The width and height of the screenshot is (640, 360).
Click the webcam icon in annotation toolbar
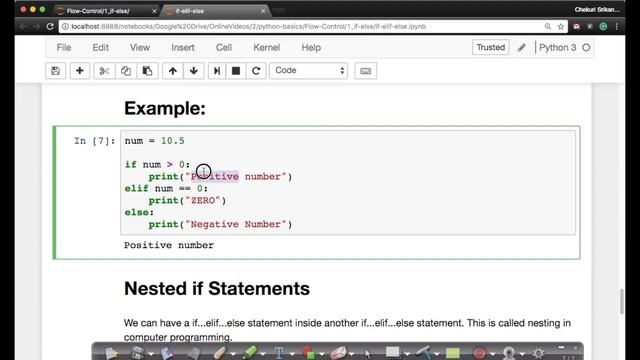click(x=509, y=353)
